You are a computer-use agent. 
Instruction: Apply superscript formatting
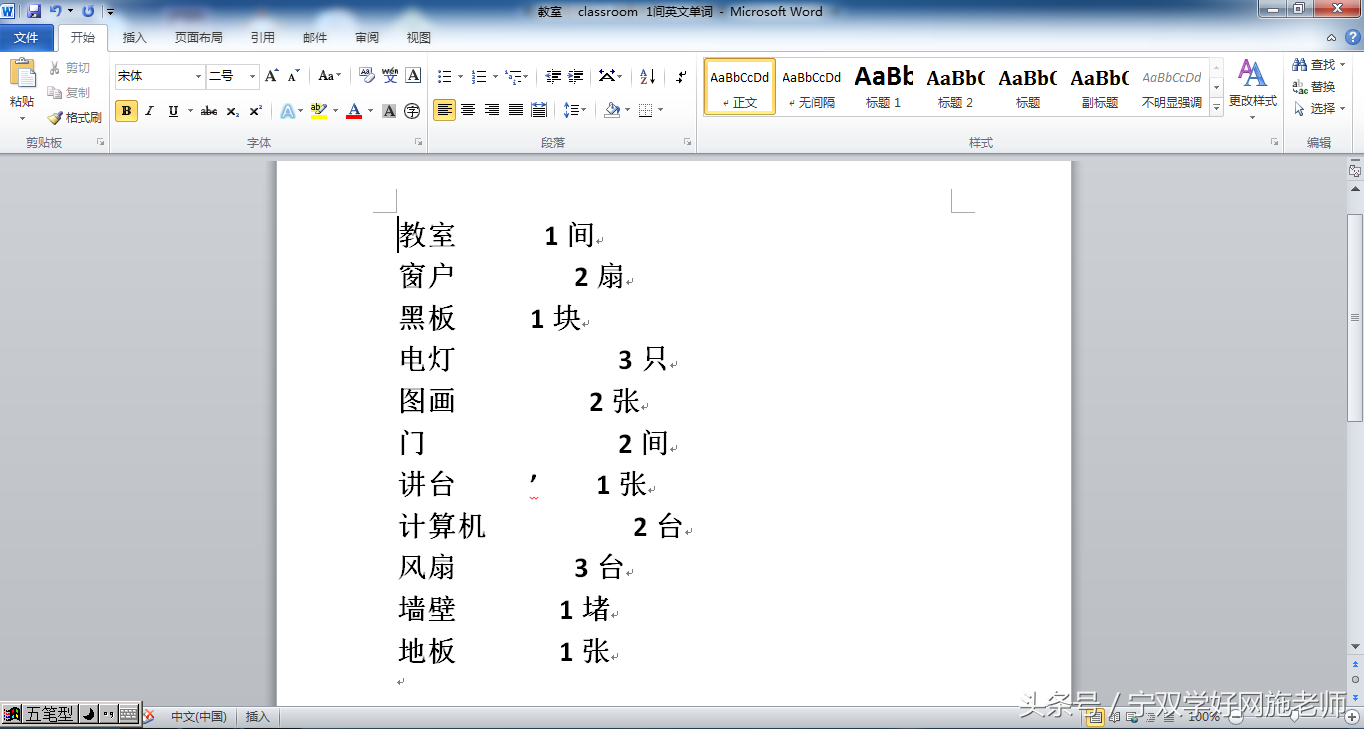[x=256, y=111]
